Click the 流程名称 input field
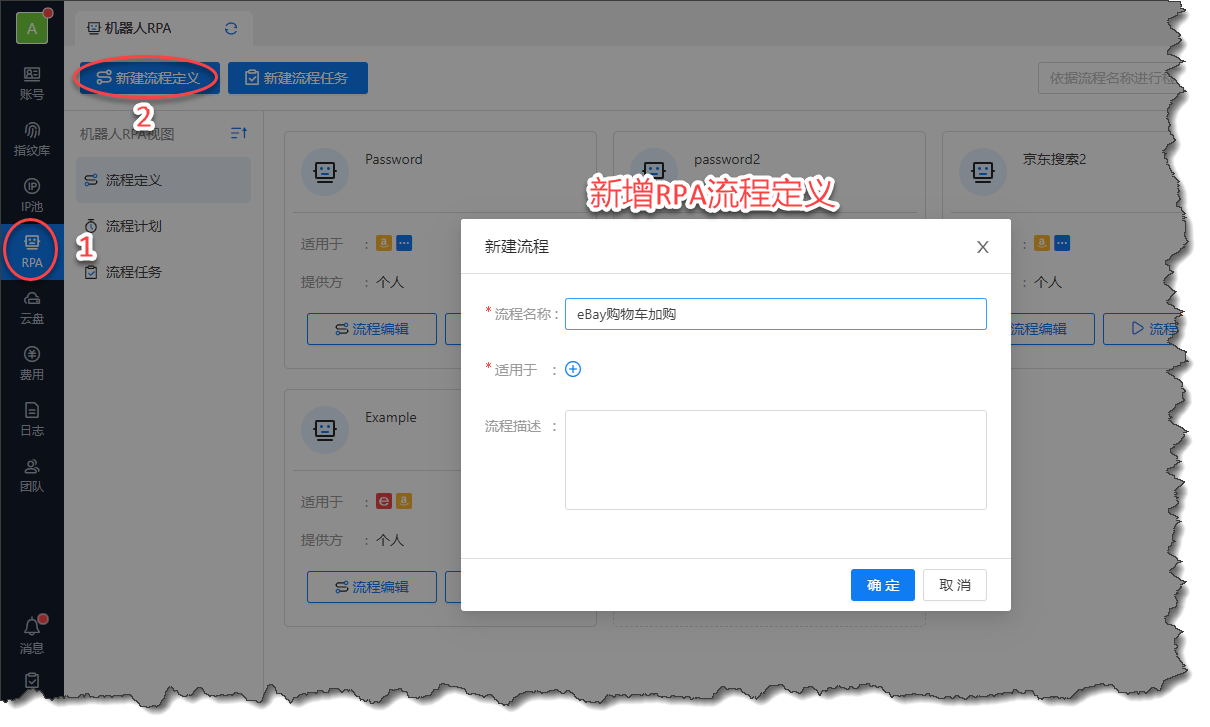The height and width of the screenshot is (727, 1210). 776,314
